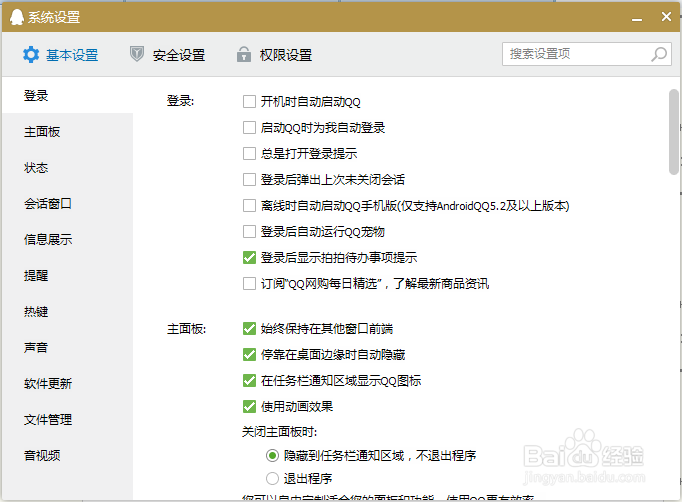This screenshot has width=682, height=502.
Task: Go to 热键 in the sidebar
Action: click(x=67, y=311)
